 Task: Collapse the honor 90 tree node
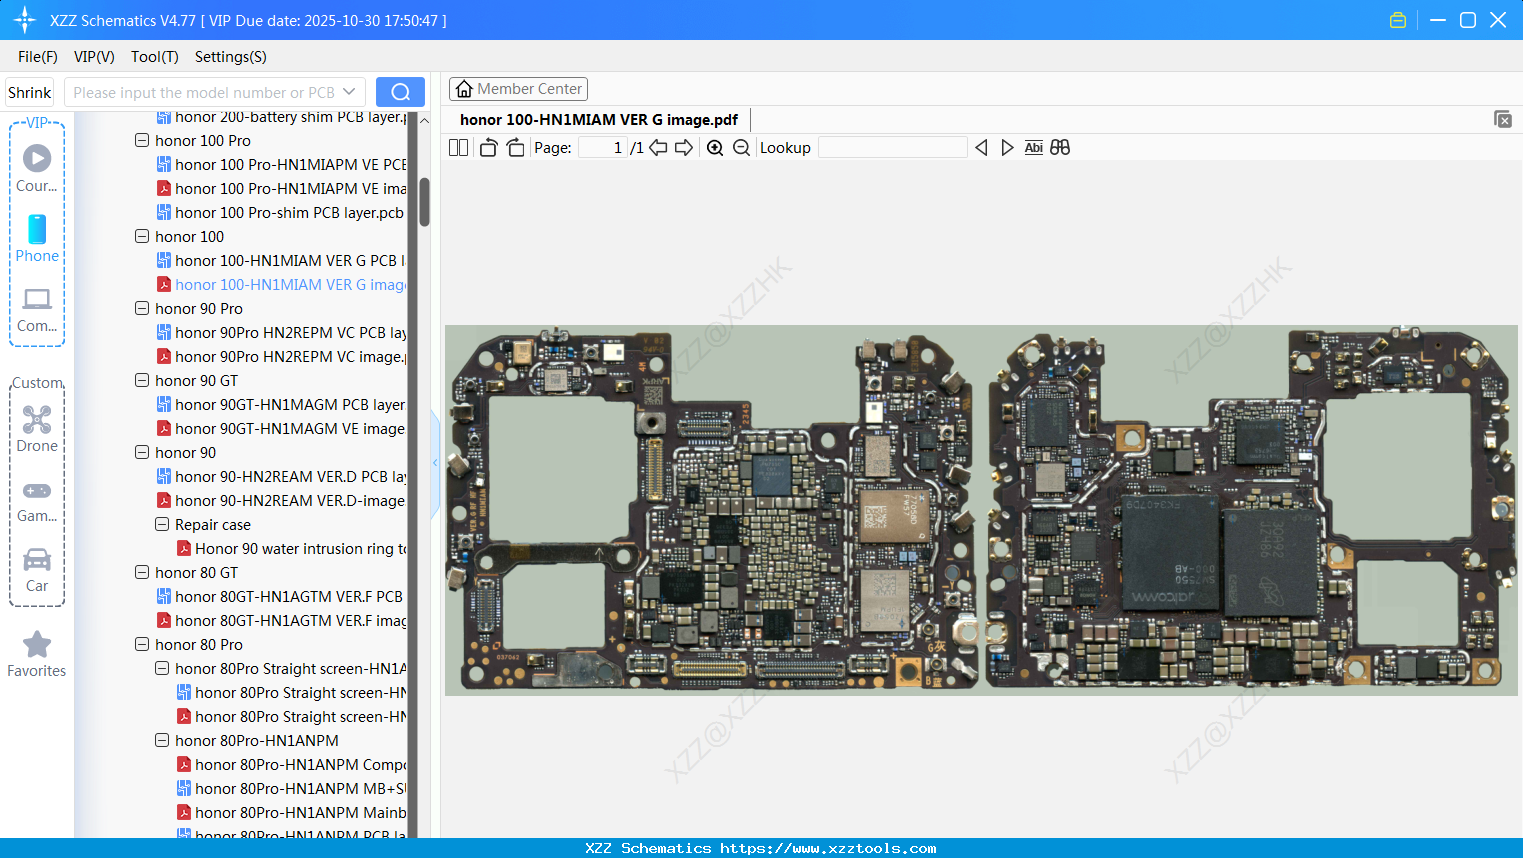pyautogui.click(x=142, y=453)
